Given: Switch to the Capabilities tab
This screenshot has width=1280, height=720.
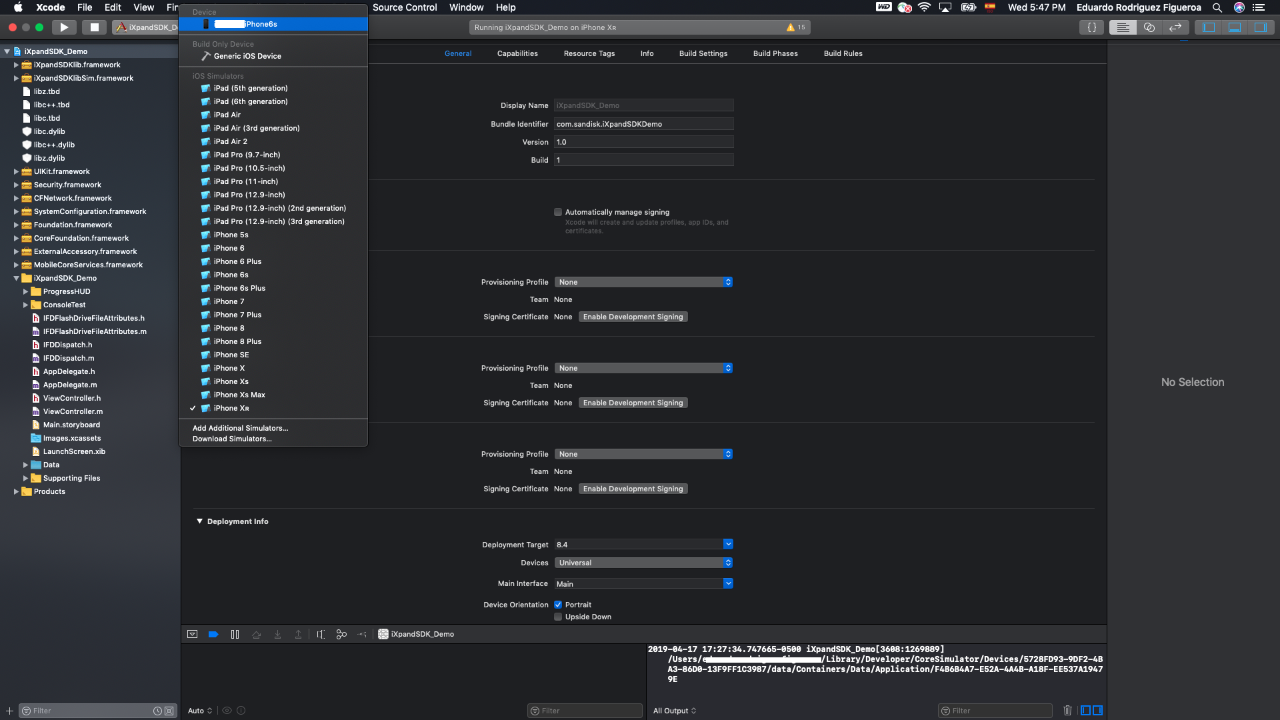Looking at the screenshot, I should point(517,53).
